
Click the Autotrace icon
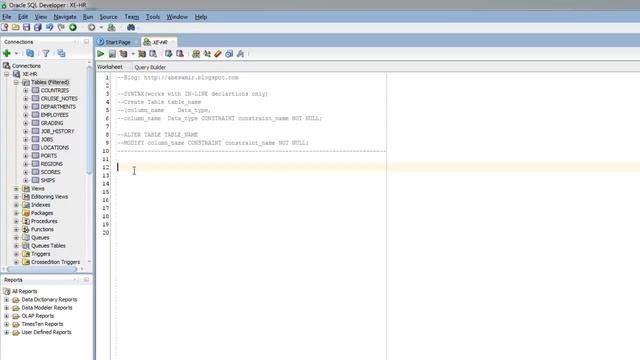142,53
